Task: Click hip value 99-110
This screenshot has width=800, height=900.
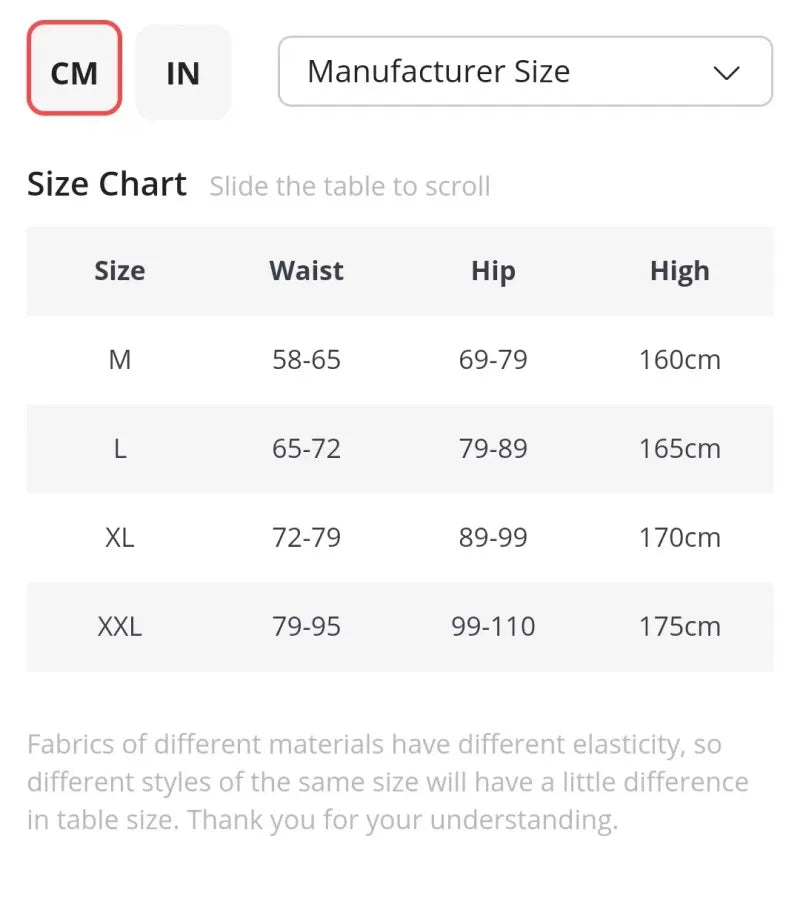Action: tap(493, 627)
